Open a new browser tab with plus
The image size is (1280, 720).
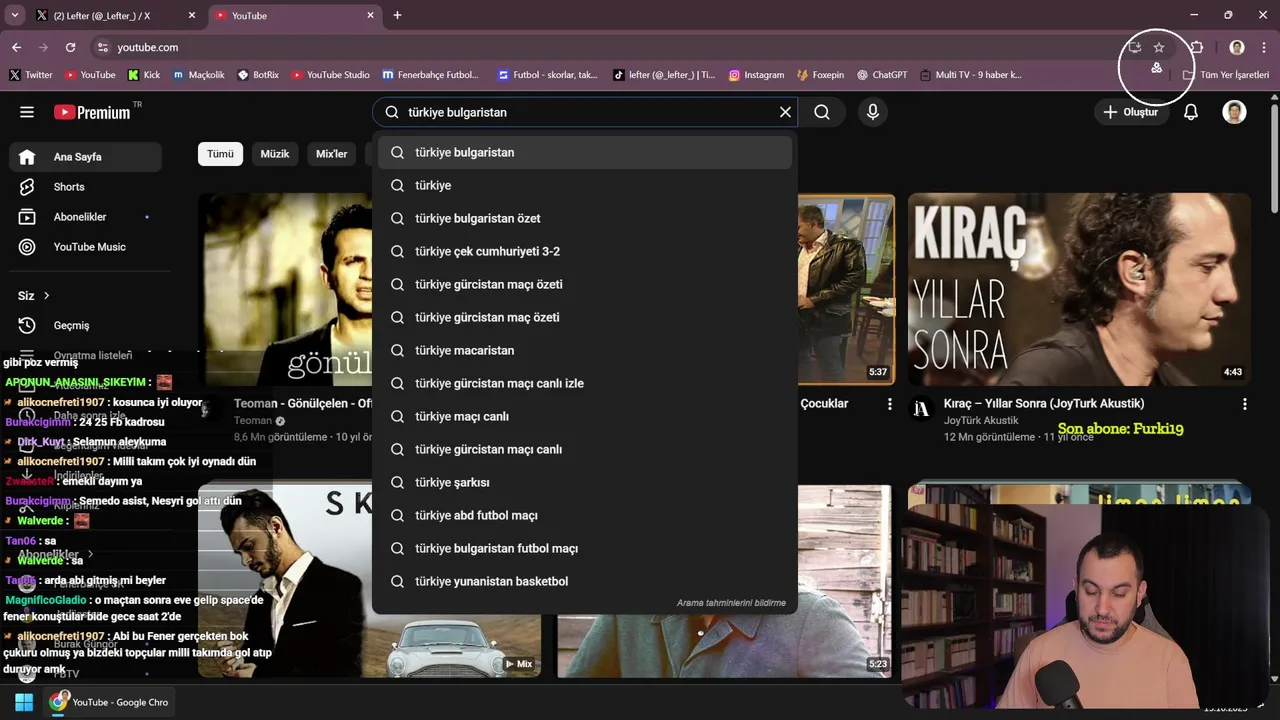point(397,15)
